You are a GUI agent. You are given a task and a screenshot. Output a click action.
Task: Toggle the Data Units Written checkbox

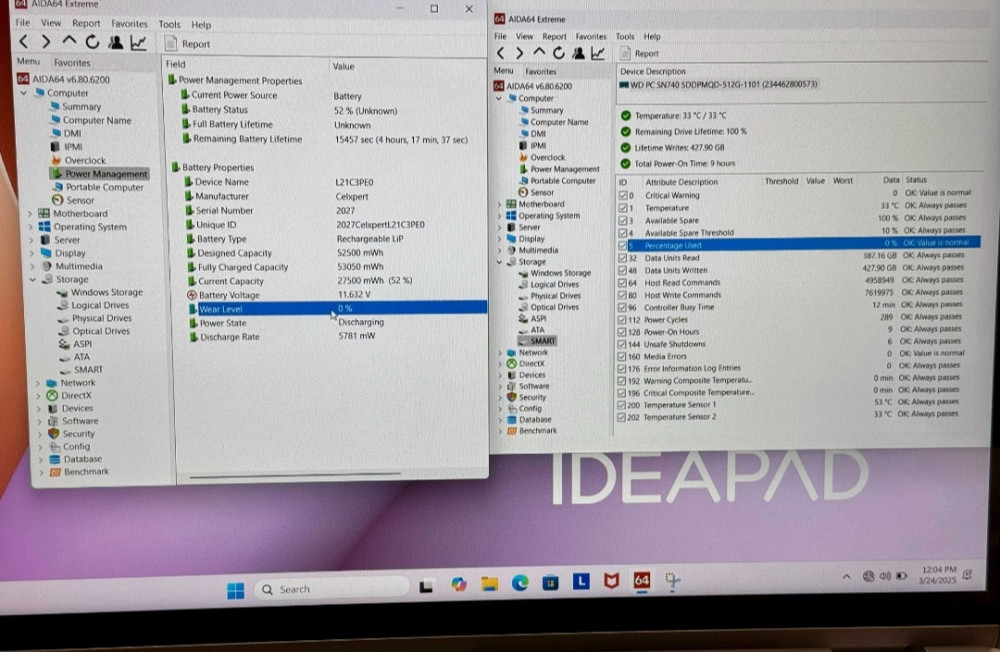tap(623, 270)
